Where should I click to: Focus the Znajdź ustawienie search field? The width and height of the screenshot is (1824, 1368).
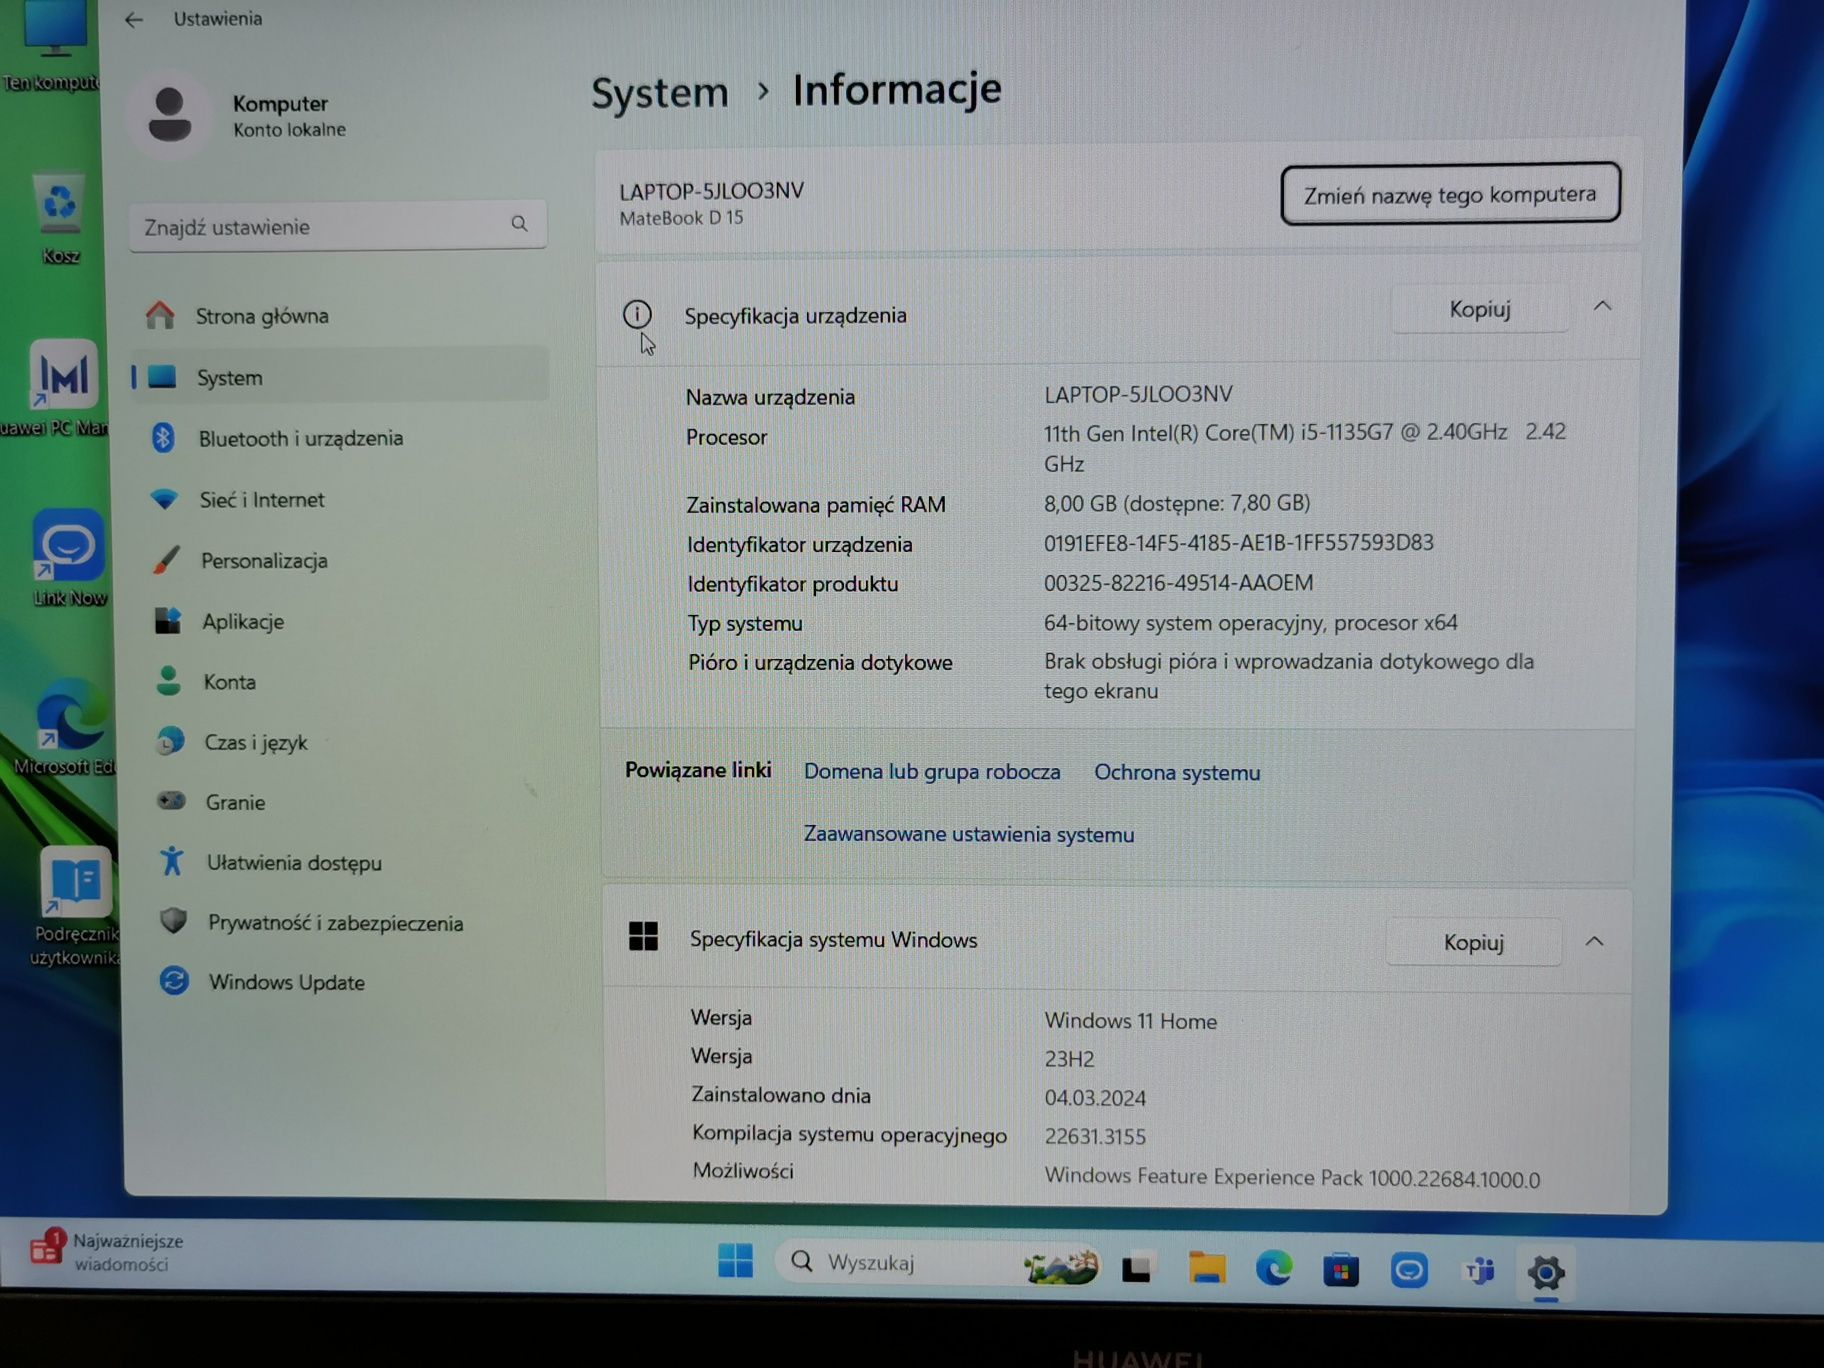[x=337, y=226]
